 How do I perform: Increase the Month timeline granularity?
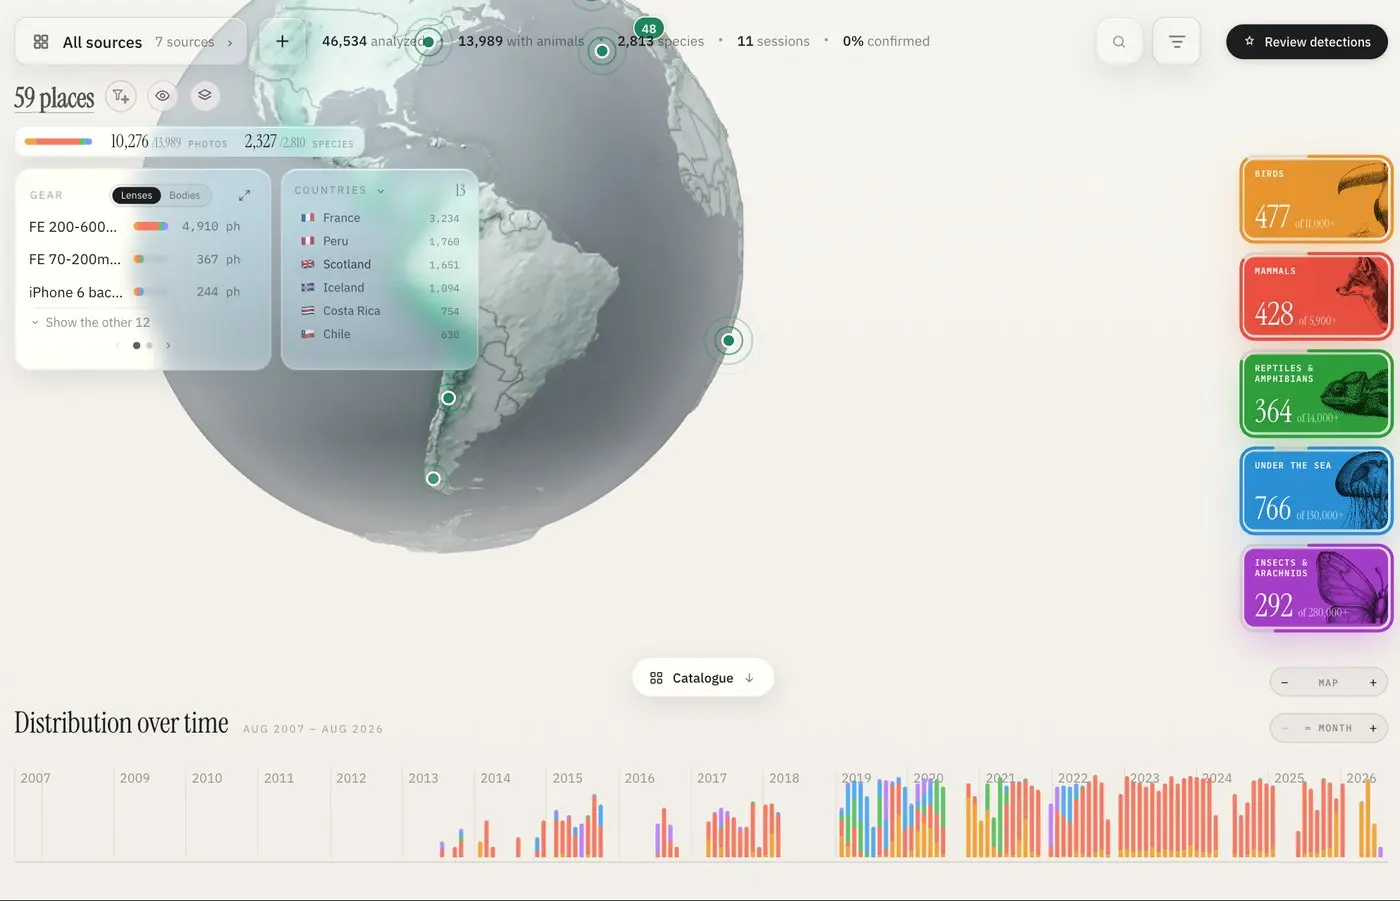[1373, 728]
